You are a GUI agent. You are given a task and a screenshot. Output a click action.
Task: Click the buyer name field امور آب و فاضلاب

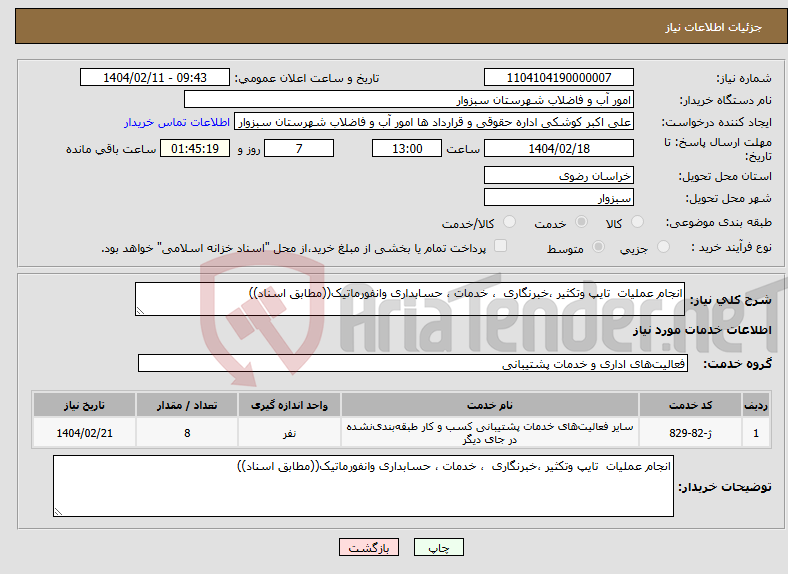pyautogui.click(x=409, y=100)
